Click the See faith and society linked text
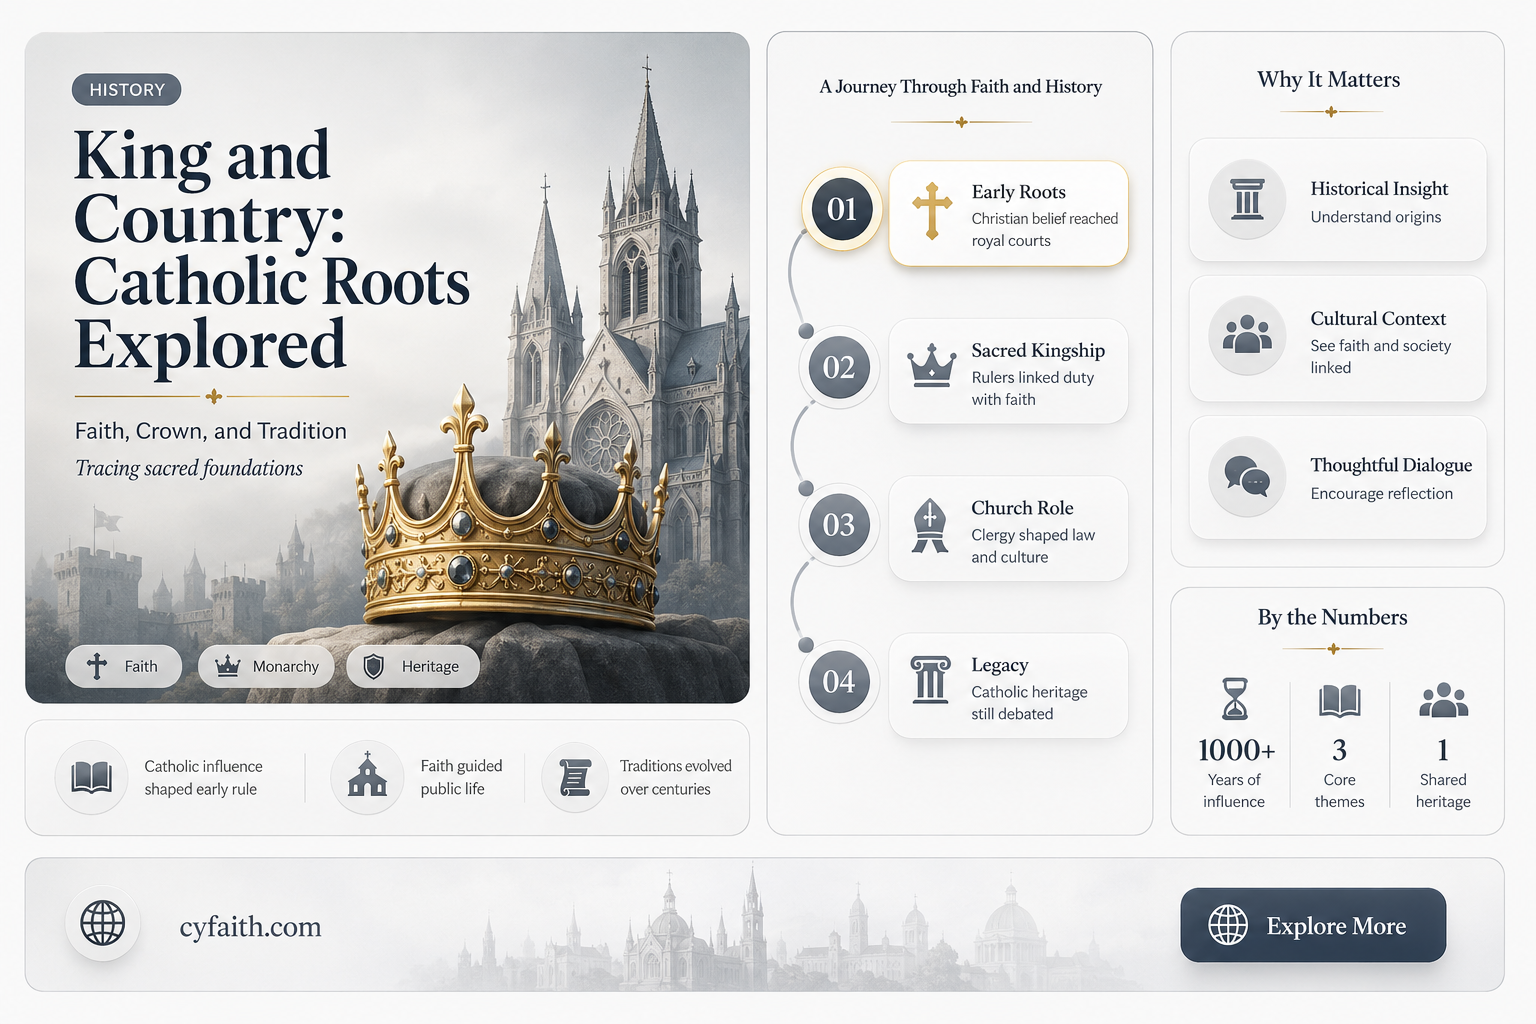The image size is (1536, 1024). point(1380,357)
